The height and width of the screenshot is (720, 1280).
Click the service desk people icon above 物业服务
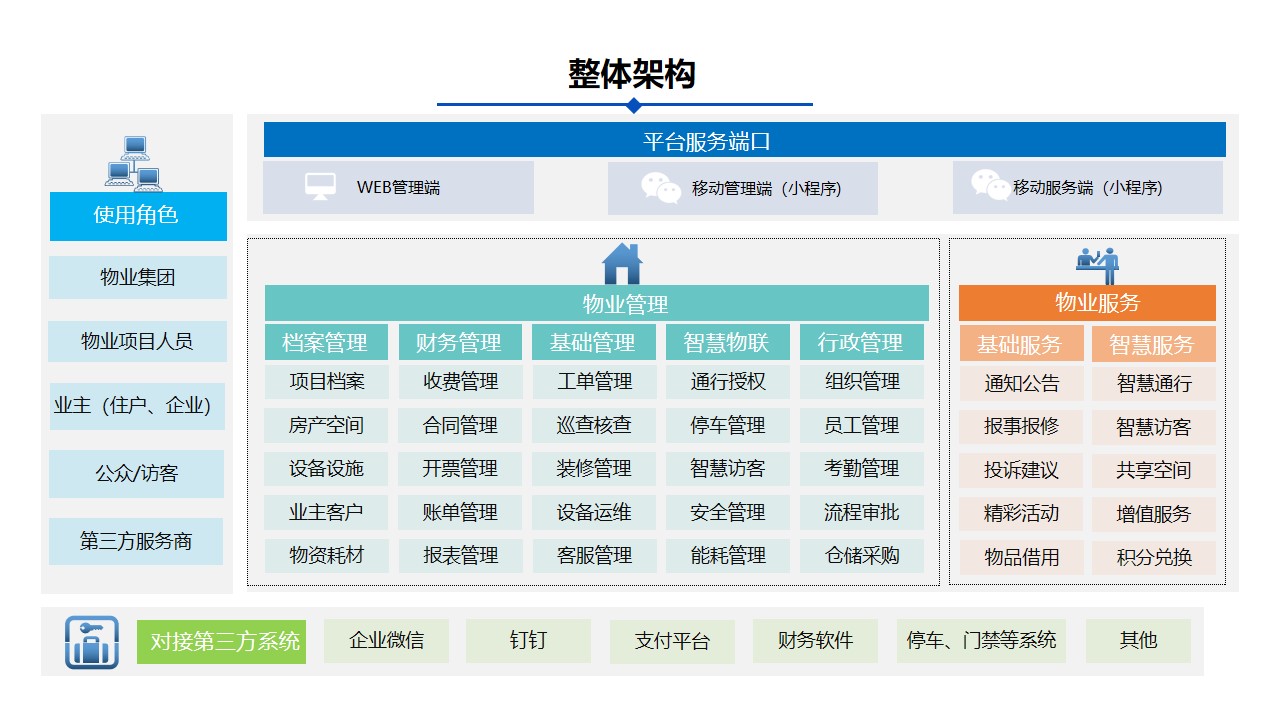[x=1097, y=265]
